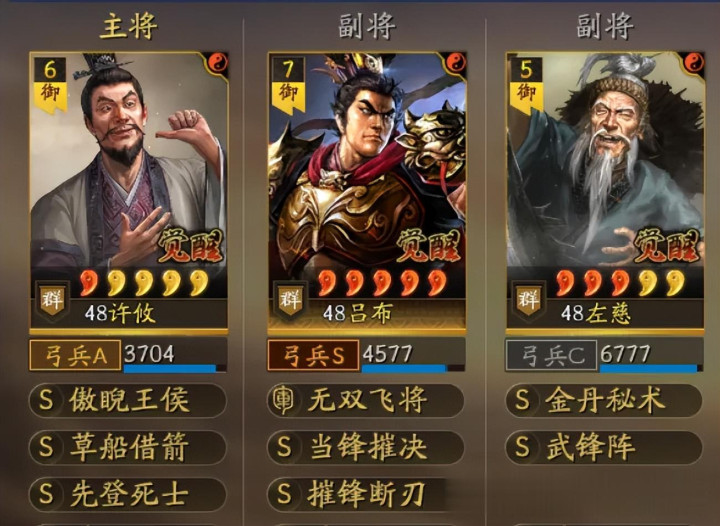Click the yellow 6 御 banner on 许攸
The height and width of the screenshot is (526, 720).
50,85
